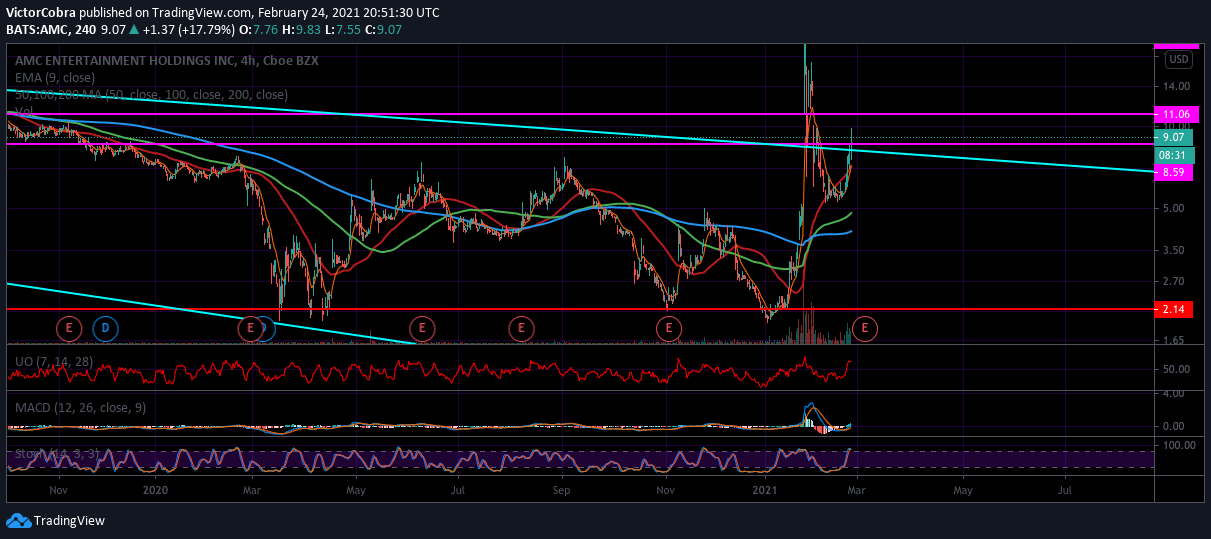1211x539 pixels.
Task: Click the E earnings marker near November 2020
Action: (x=668, y=327)
